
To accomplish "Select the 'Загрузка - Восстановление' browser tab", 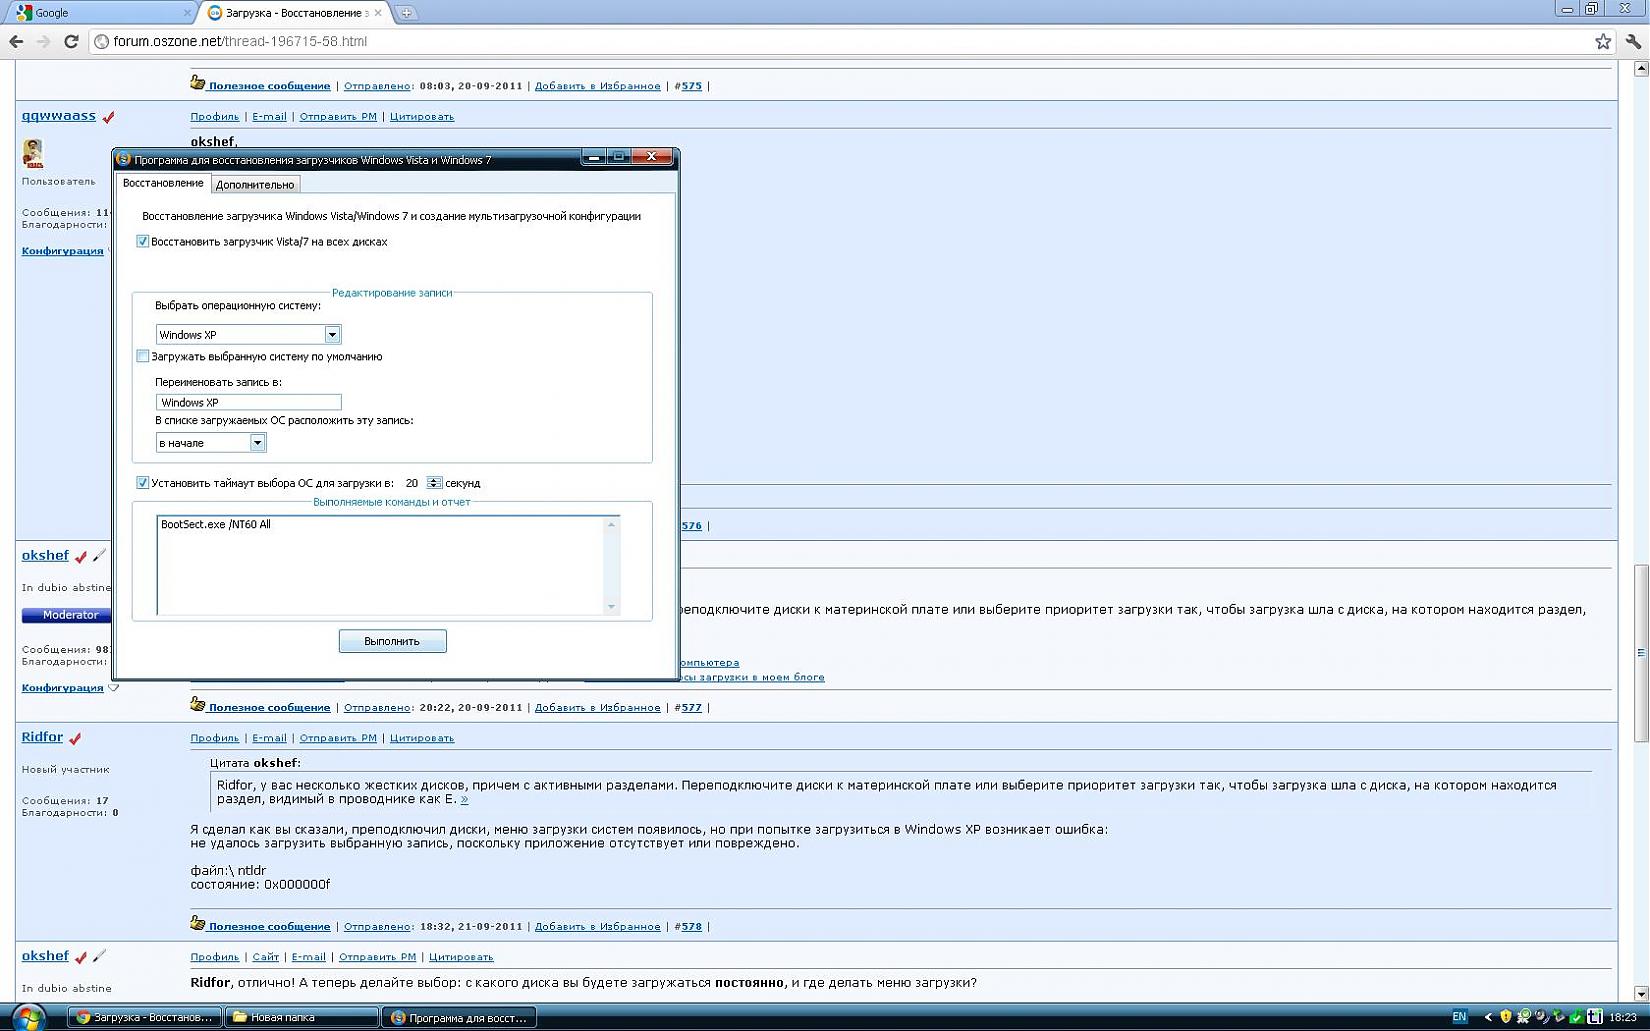I will (295, 13).
